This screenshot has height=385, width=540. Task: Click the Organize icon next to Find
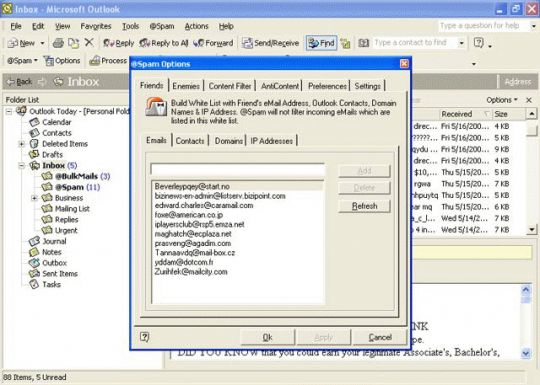[345, 43]
